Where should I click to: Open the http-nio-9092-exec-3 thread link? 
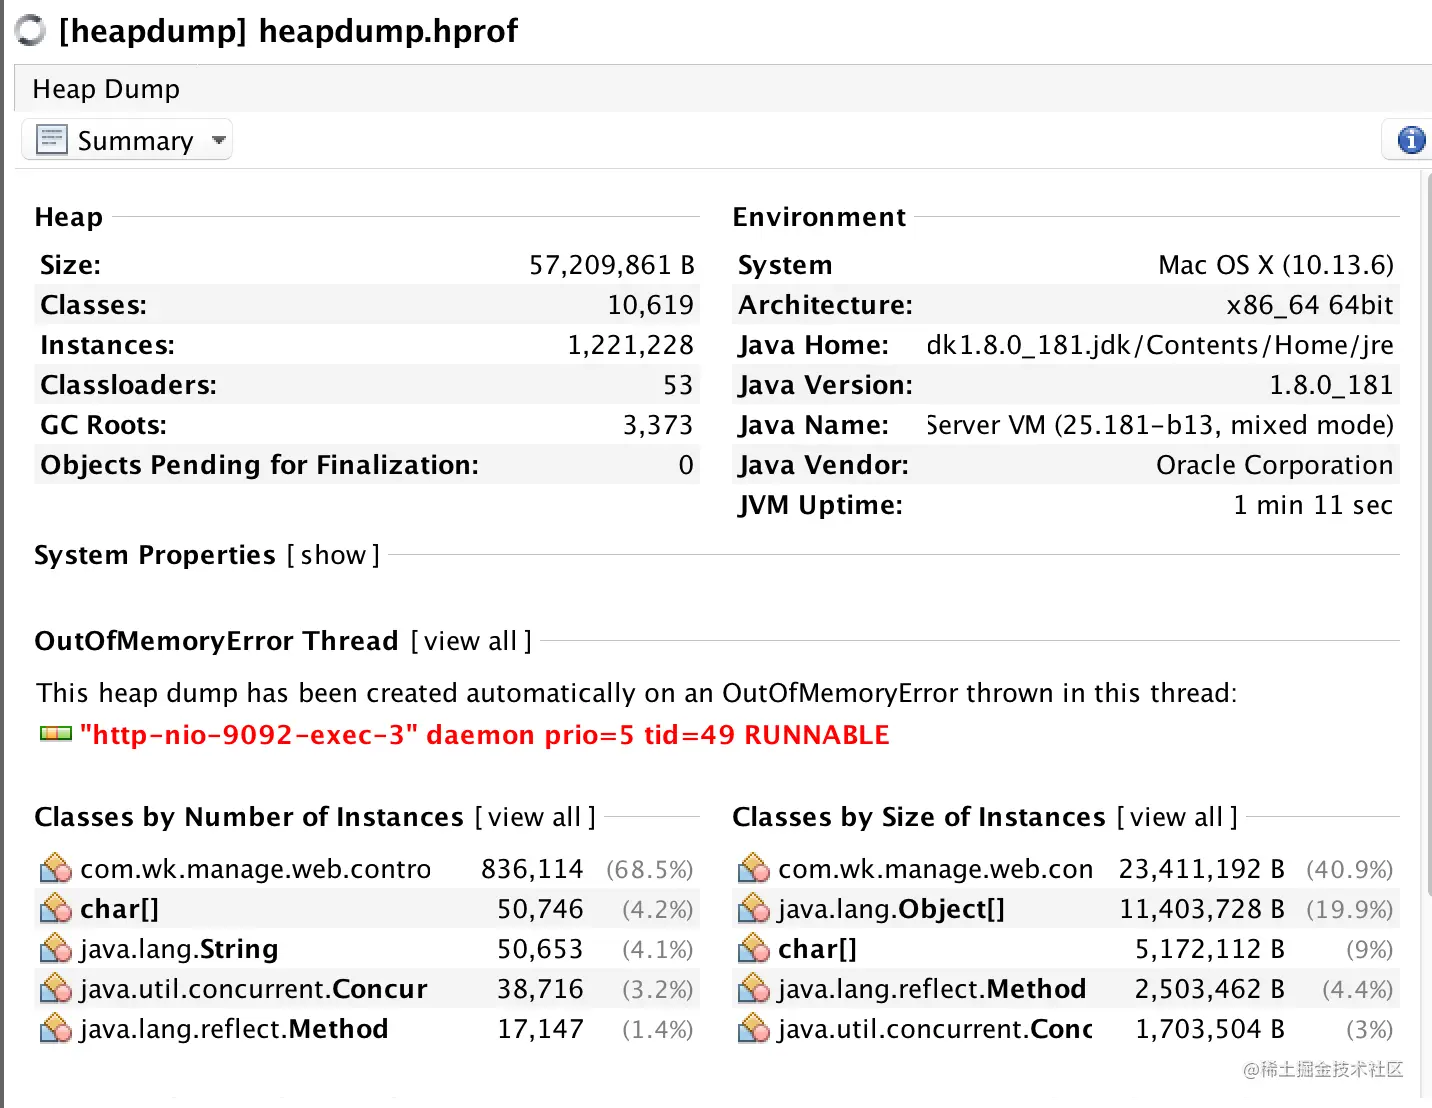click(x=485, y=735)
